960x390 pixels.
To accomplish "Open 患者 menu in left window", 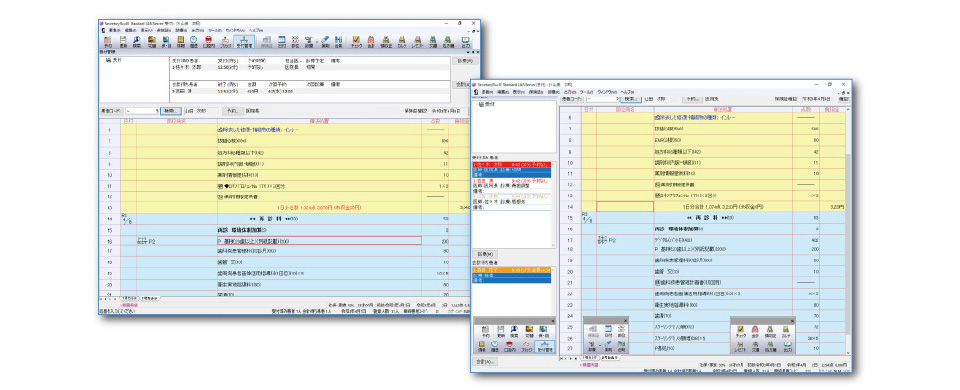I will tap(115, 30).
